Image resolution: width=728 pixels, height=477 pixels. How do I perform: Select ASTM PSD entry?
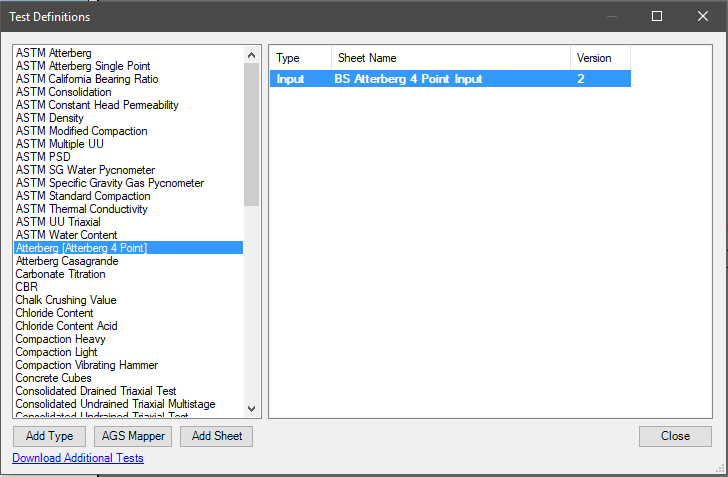coord(128,157)
